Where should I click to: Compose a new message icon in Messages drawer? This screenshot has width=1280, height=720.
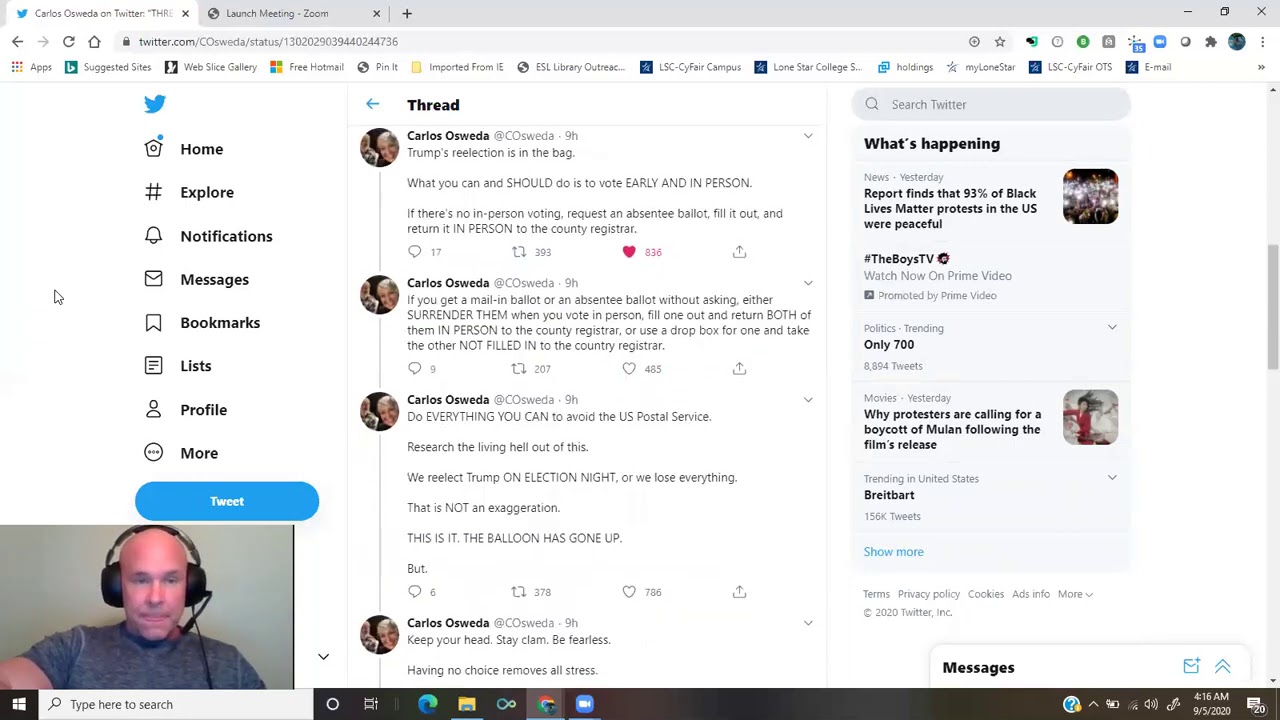click(x=1191, y=667)
